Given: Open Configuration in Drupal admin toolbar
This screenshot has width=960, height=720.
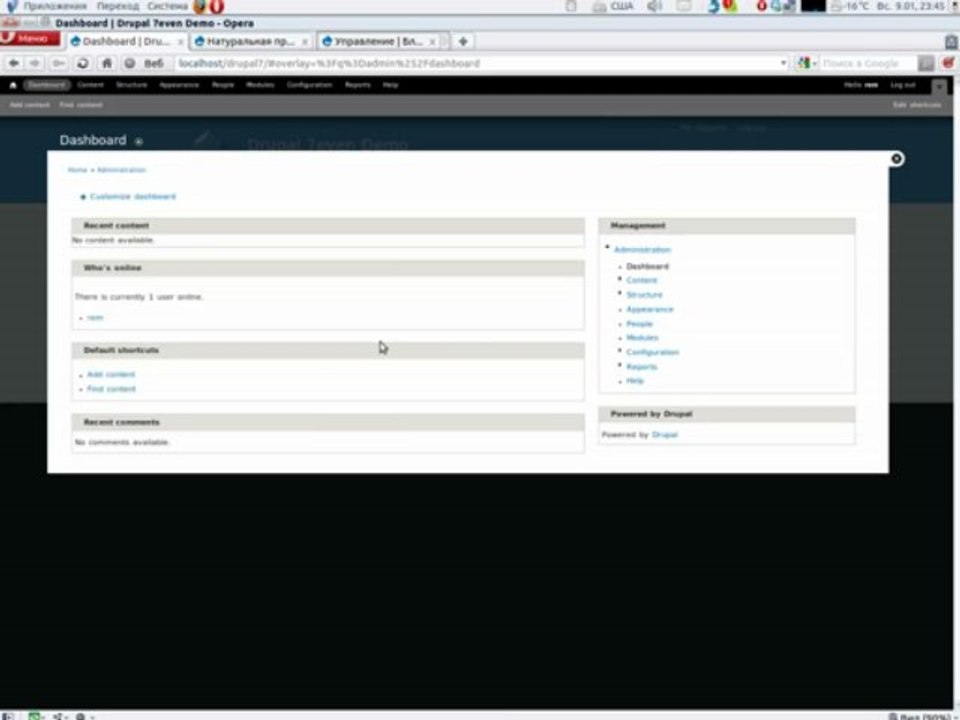Looking at the screenshot, I should (309, 85).
